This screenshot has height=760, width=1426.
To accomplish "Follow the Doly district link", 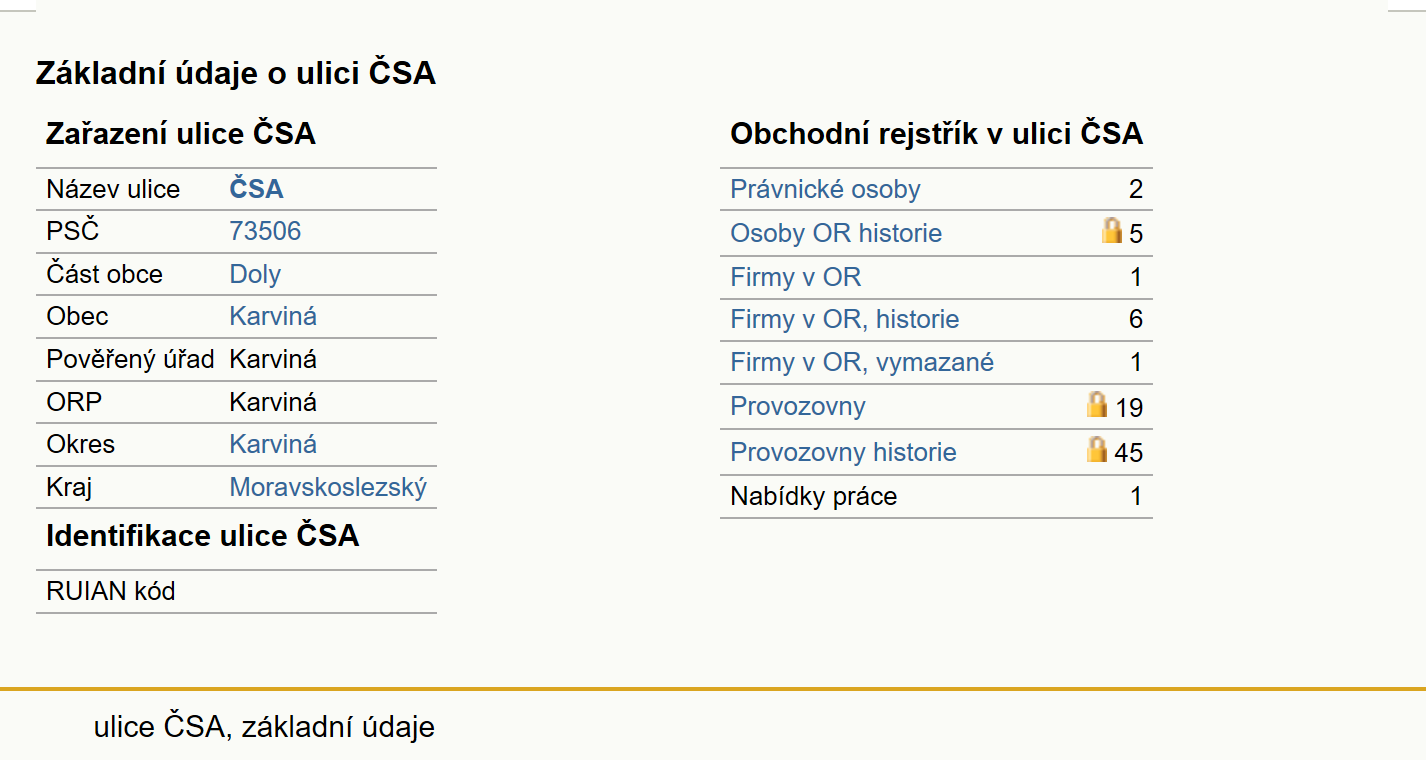I will click(255, 274).
